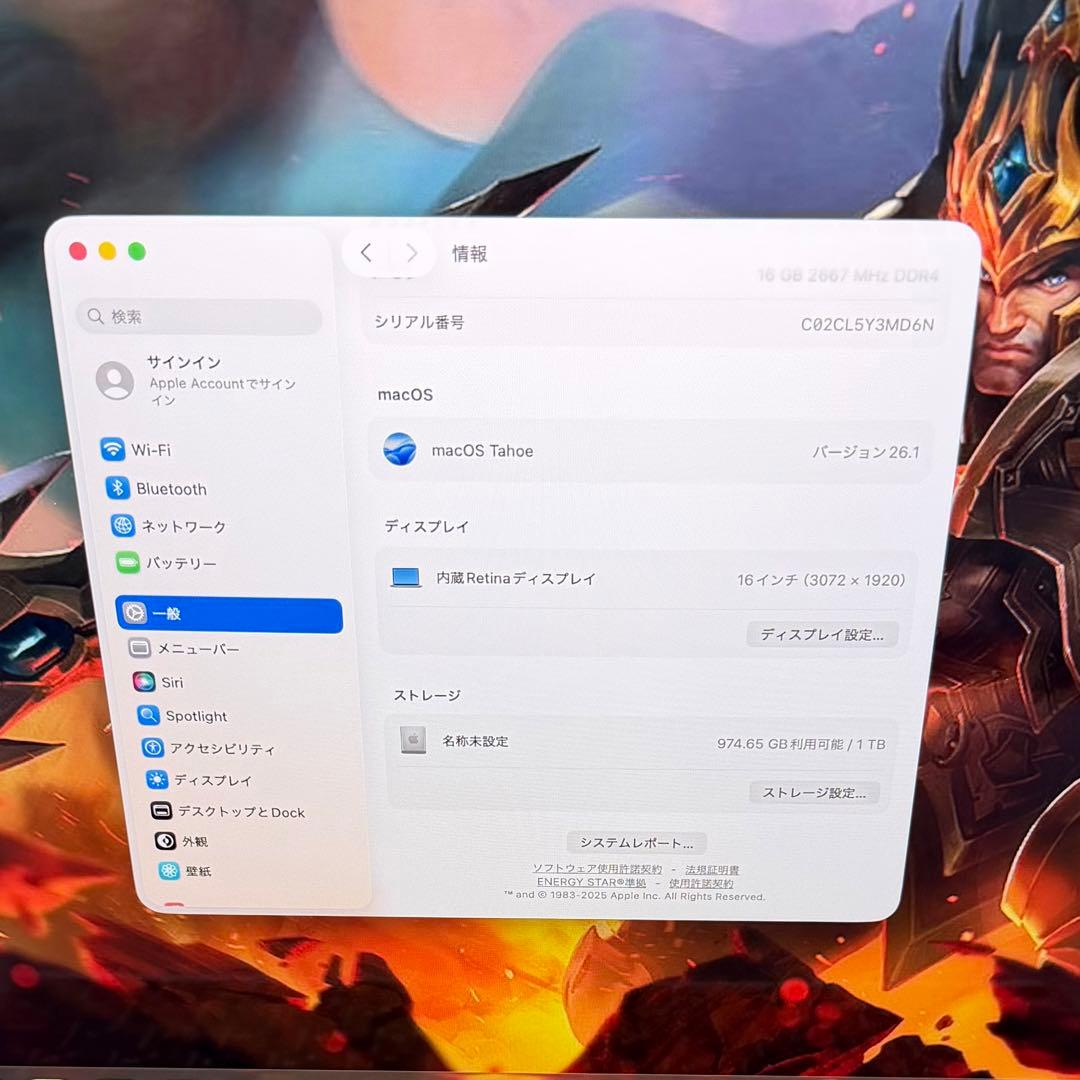Open デスクトップとDock preferences
The image size is (1080, 1080).
coord(228,812)
